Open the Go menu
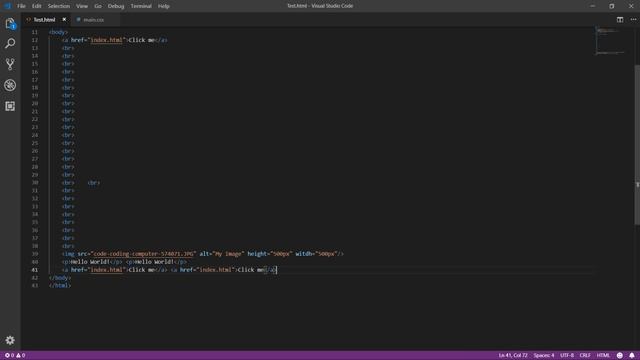Screen dimensions: 640x360 coord(98,6)
